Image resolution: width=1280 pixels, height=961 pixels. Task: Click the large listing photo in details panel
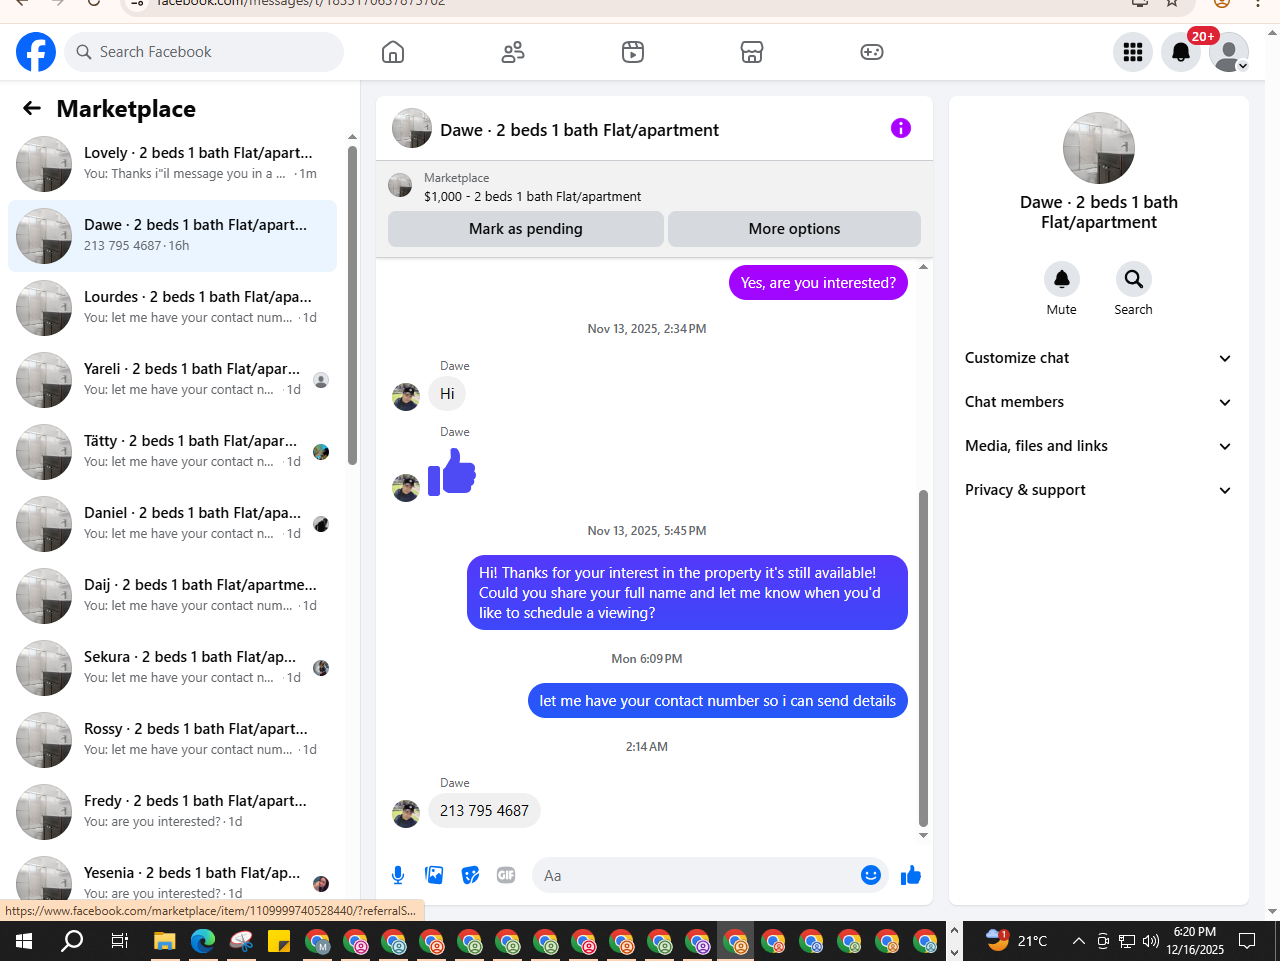click(1099, 148)
